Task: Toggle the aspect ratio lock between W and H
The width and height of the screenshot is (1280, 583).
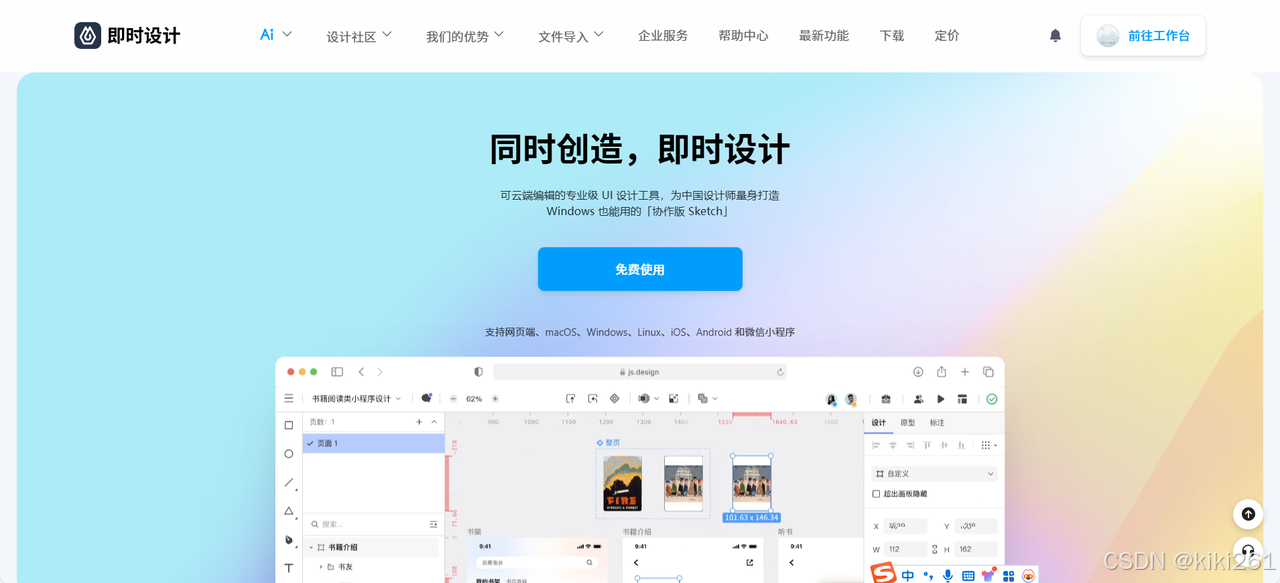Action: (934, 549)
